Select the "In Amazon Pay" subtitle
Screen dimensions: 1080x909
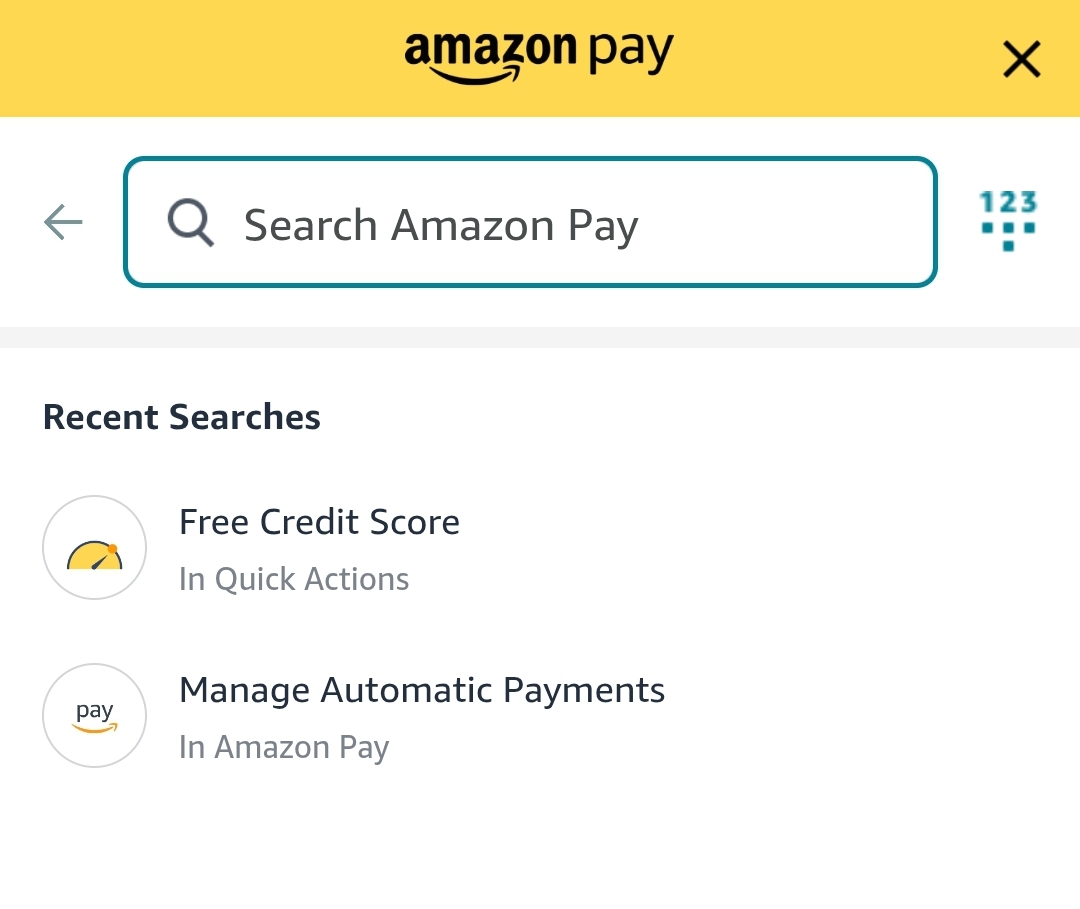point(284,747)
